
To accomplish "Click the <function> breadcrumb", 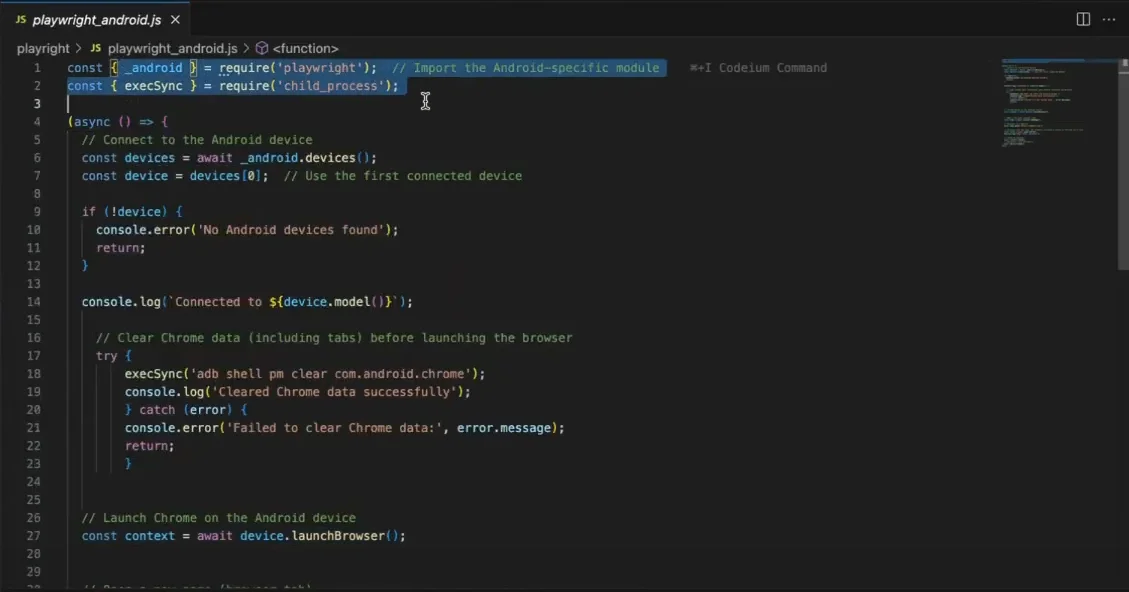I will click(x=305, y=48).
